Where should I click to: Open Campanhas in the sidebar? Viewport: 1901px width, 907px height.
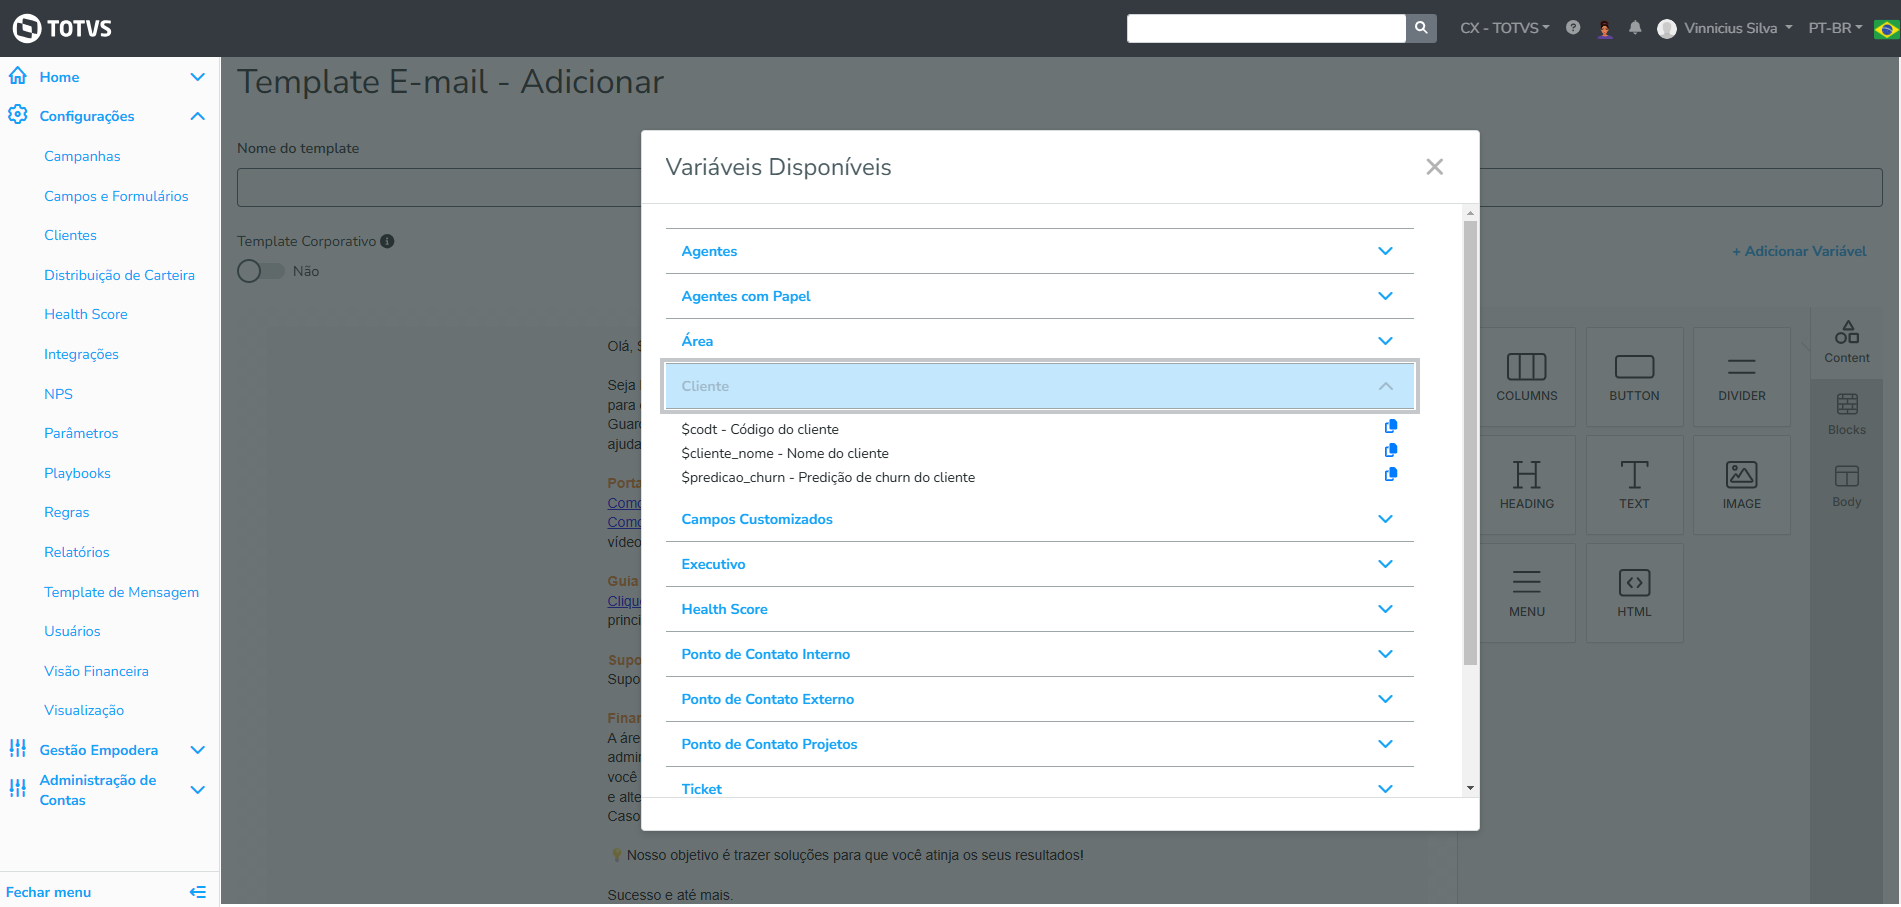point(82,156)
